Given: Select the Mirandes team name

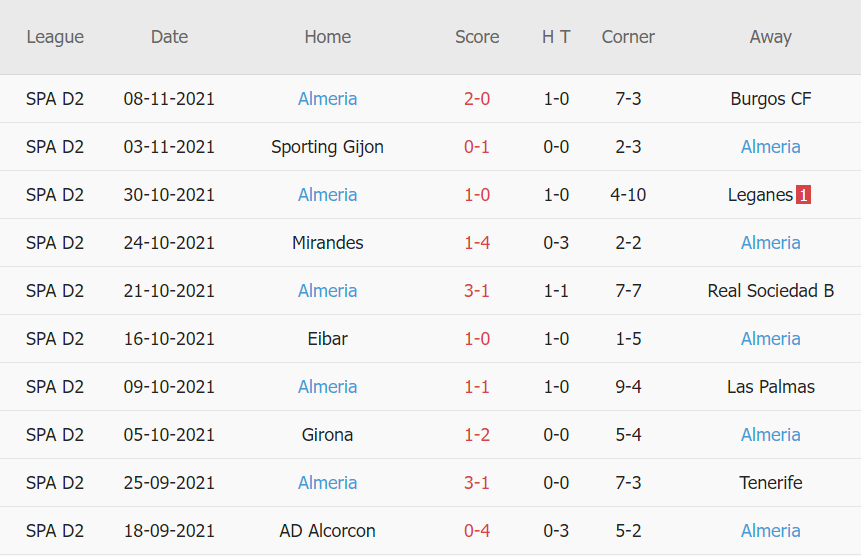Looking at the screenshot, I should [x=327, y=243].
